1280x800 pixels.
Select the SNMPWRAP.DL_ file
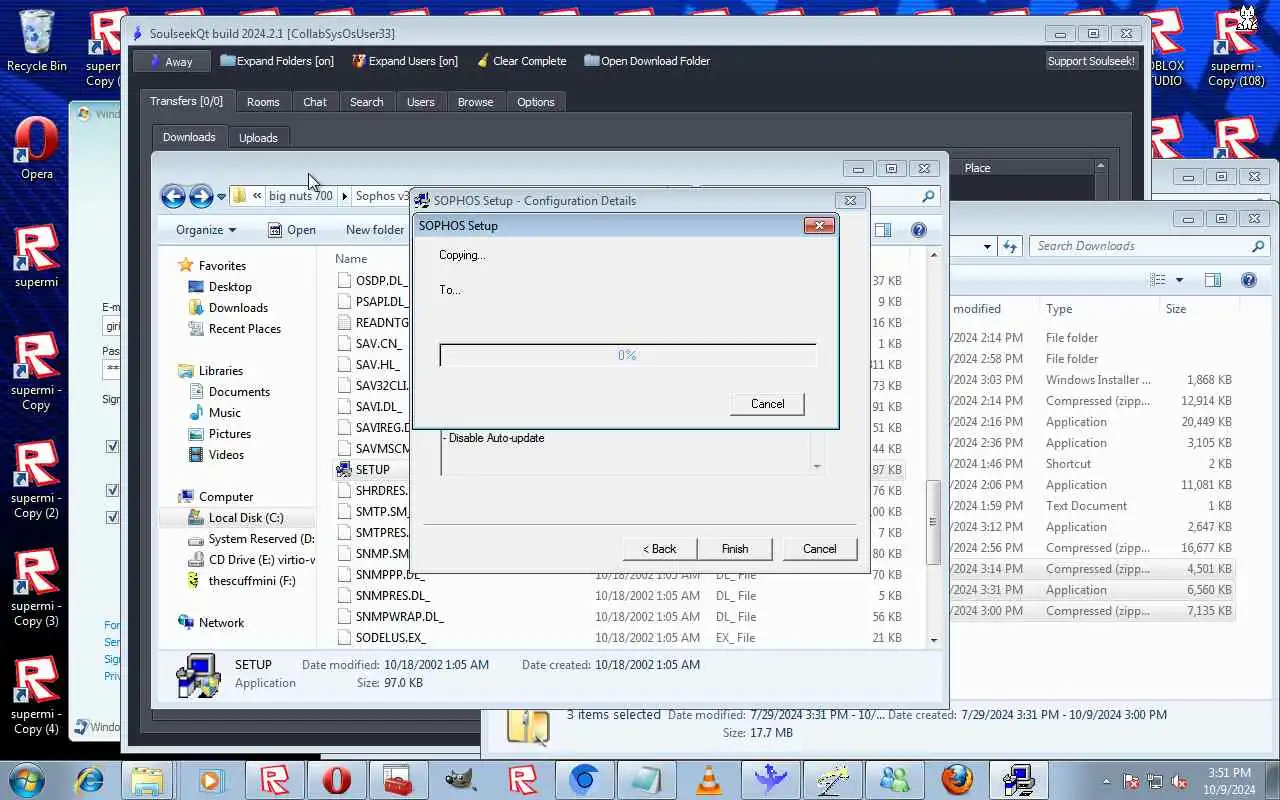(399, 617)
